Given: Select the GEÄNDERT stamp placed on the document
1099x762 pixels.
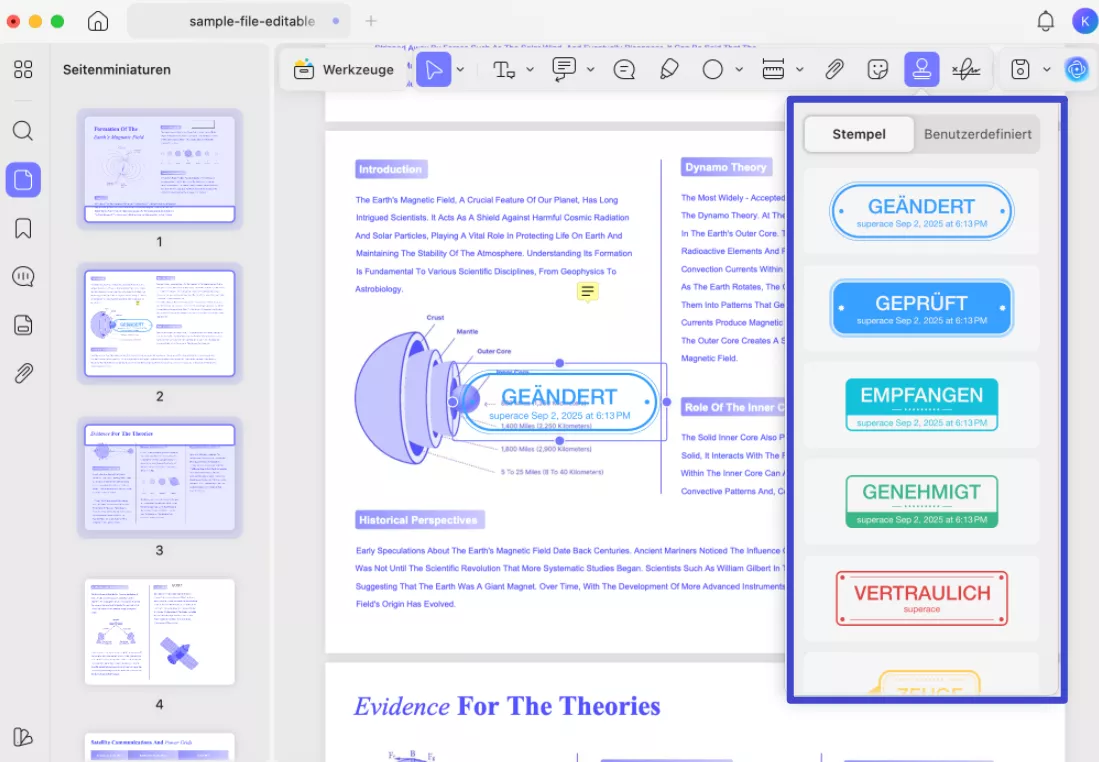Looking at the screenshot, I should coord(559,402).
